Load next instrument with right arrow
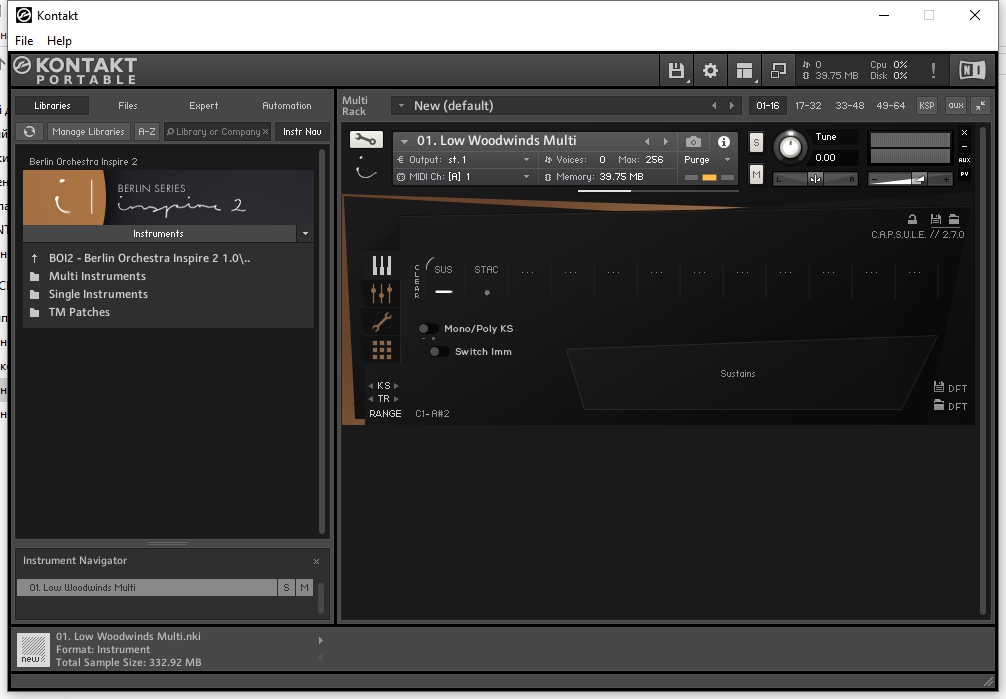The height and width of the screenshot is (699, 1006). click(x=665, y=141)
